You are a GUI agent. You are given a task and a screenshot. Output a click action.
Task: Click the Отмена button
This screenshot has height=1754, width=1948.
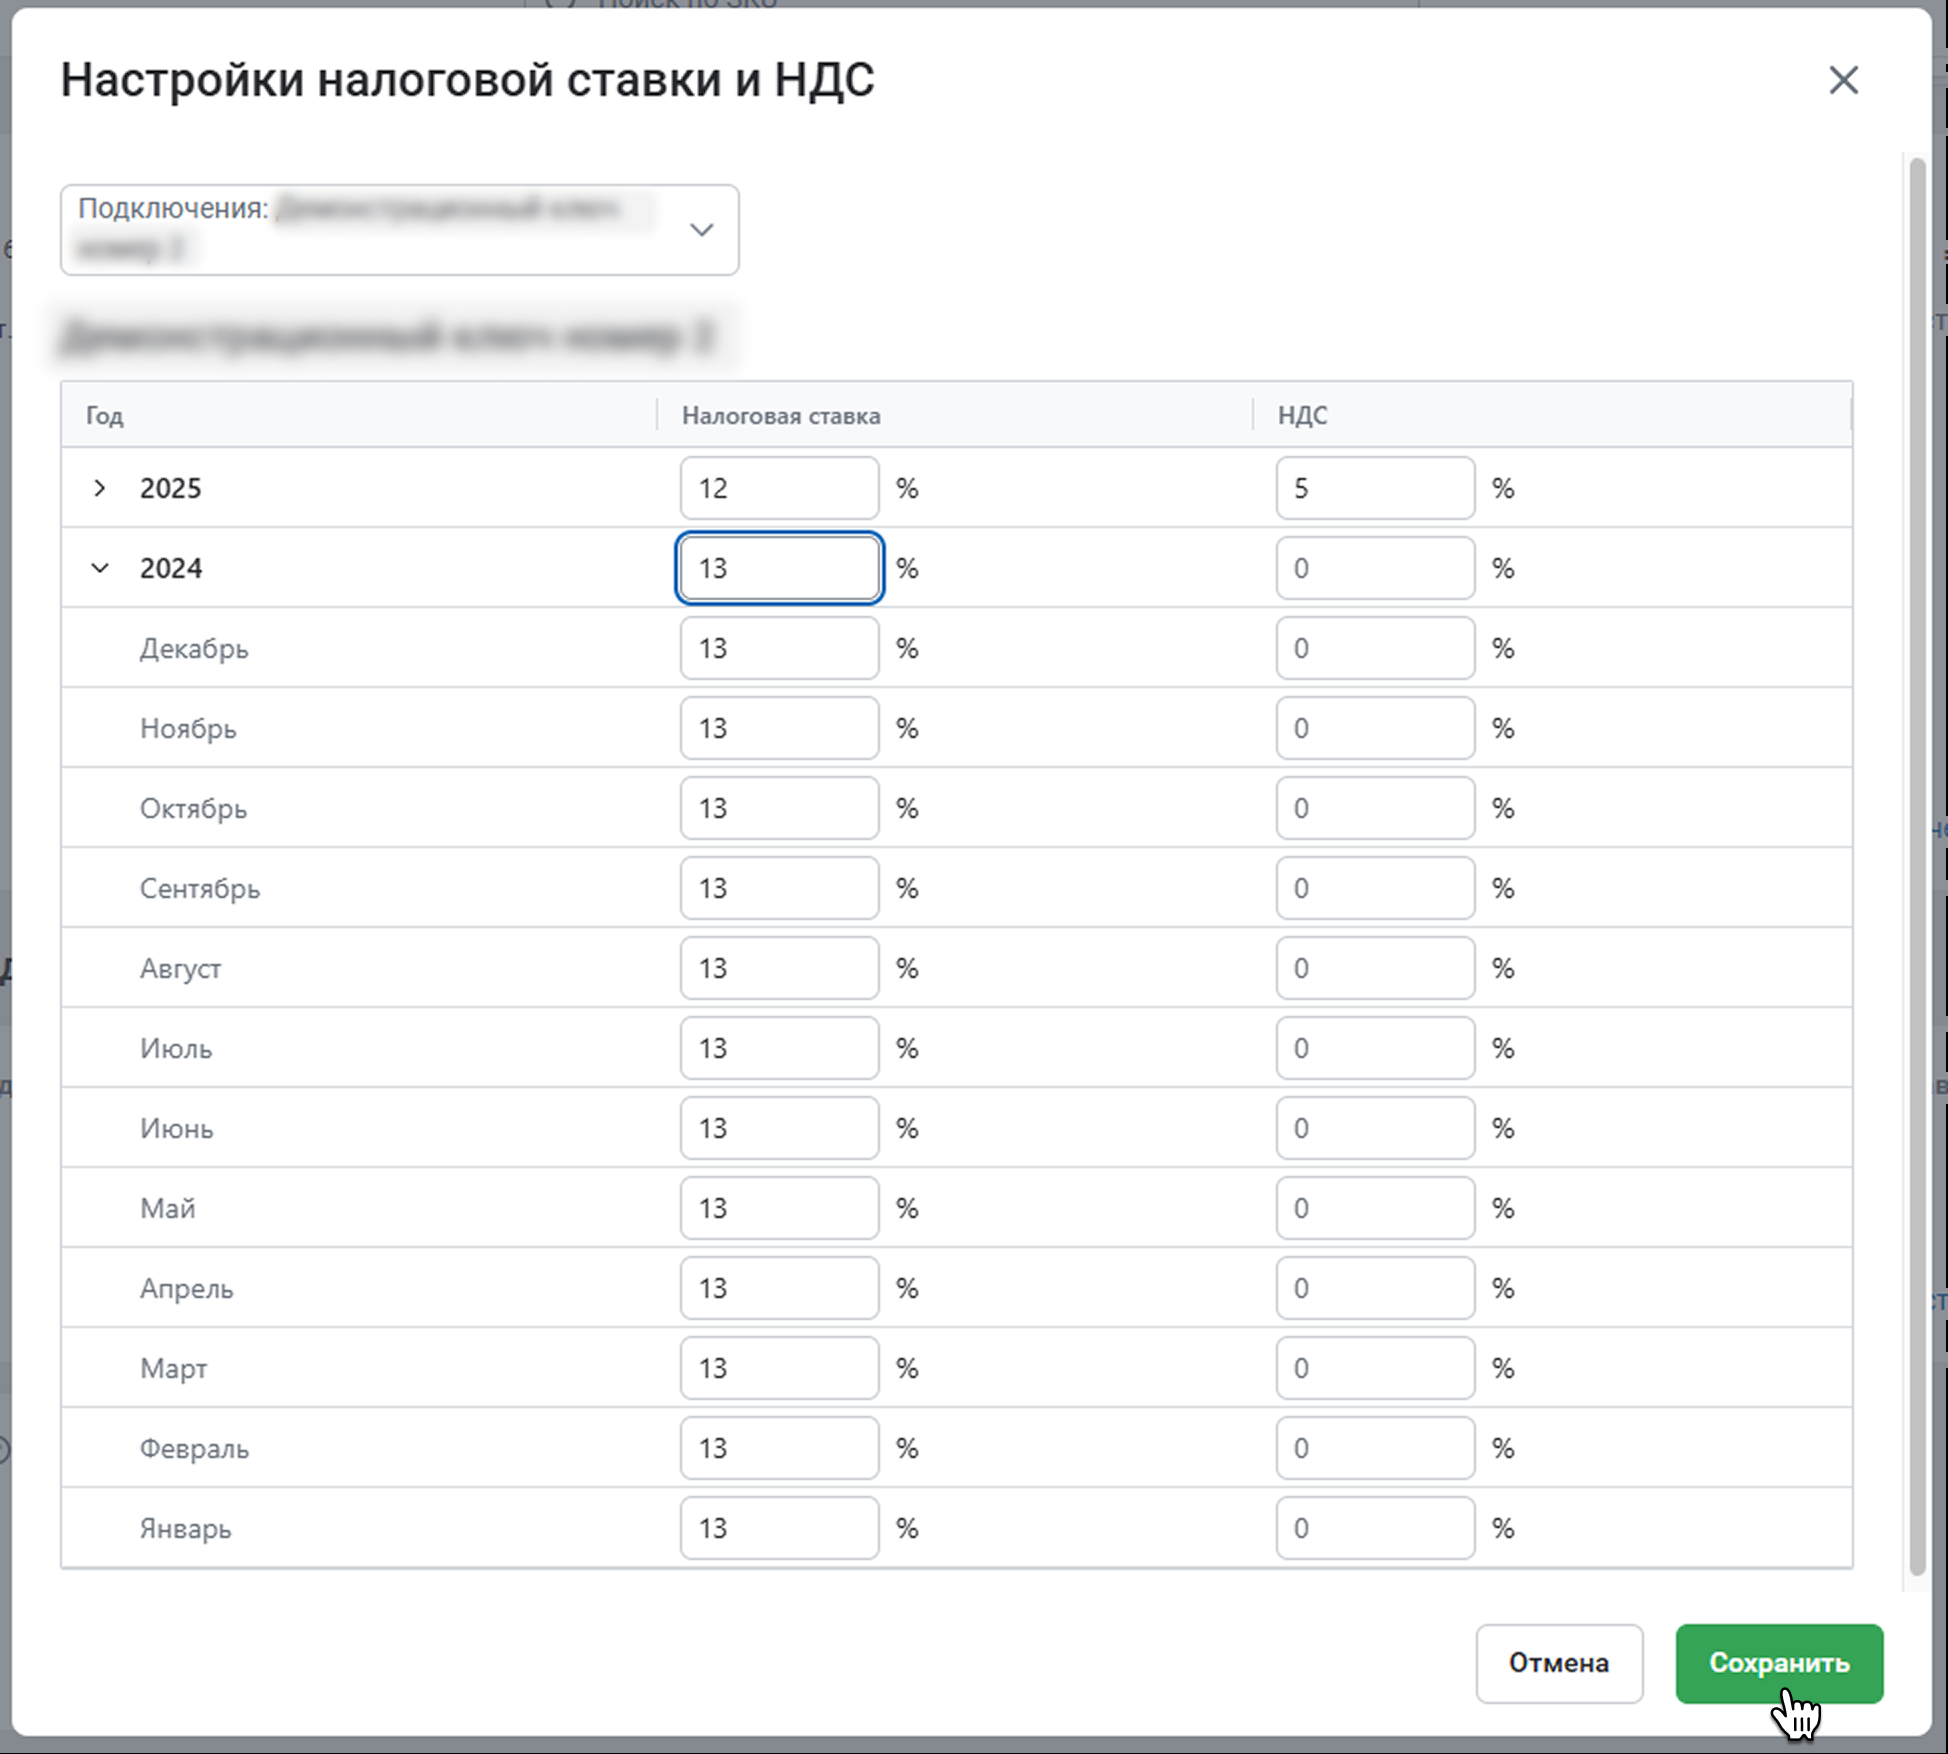pos(1558,1663)
